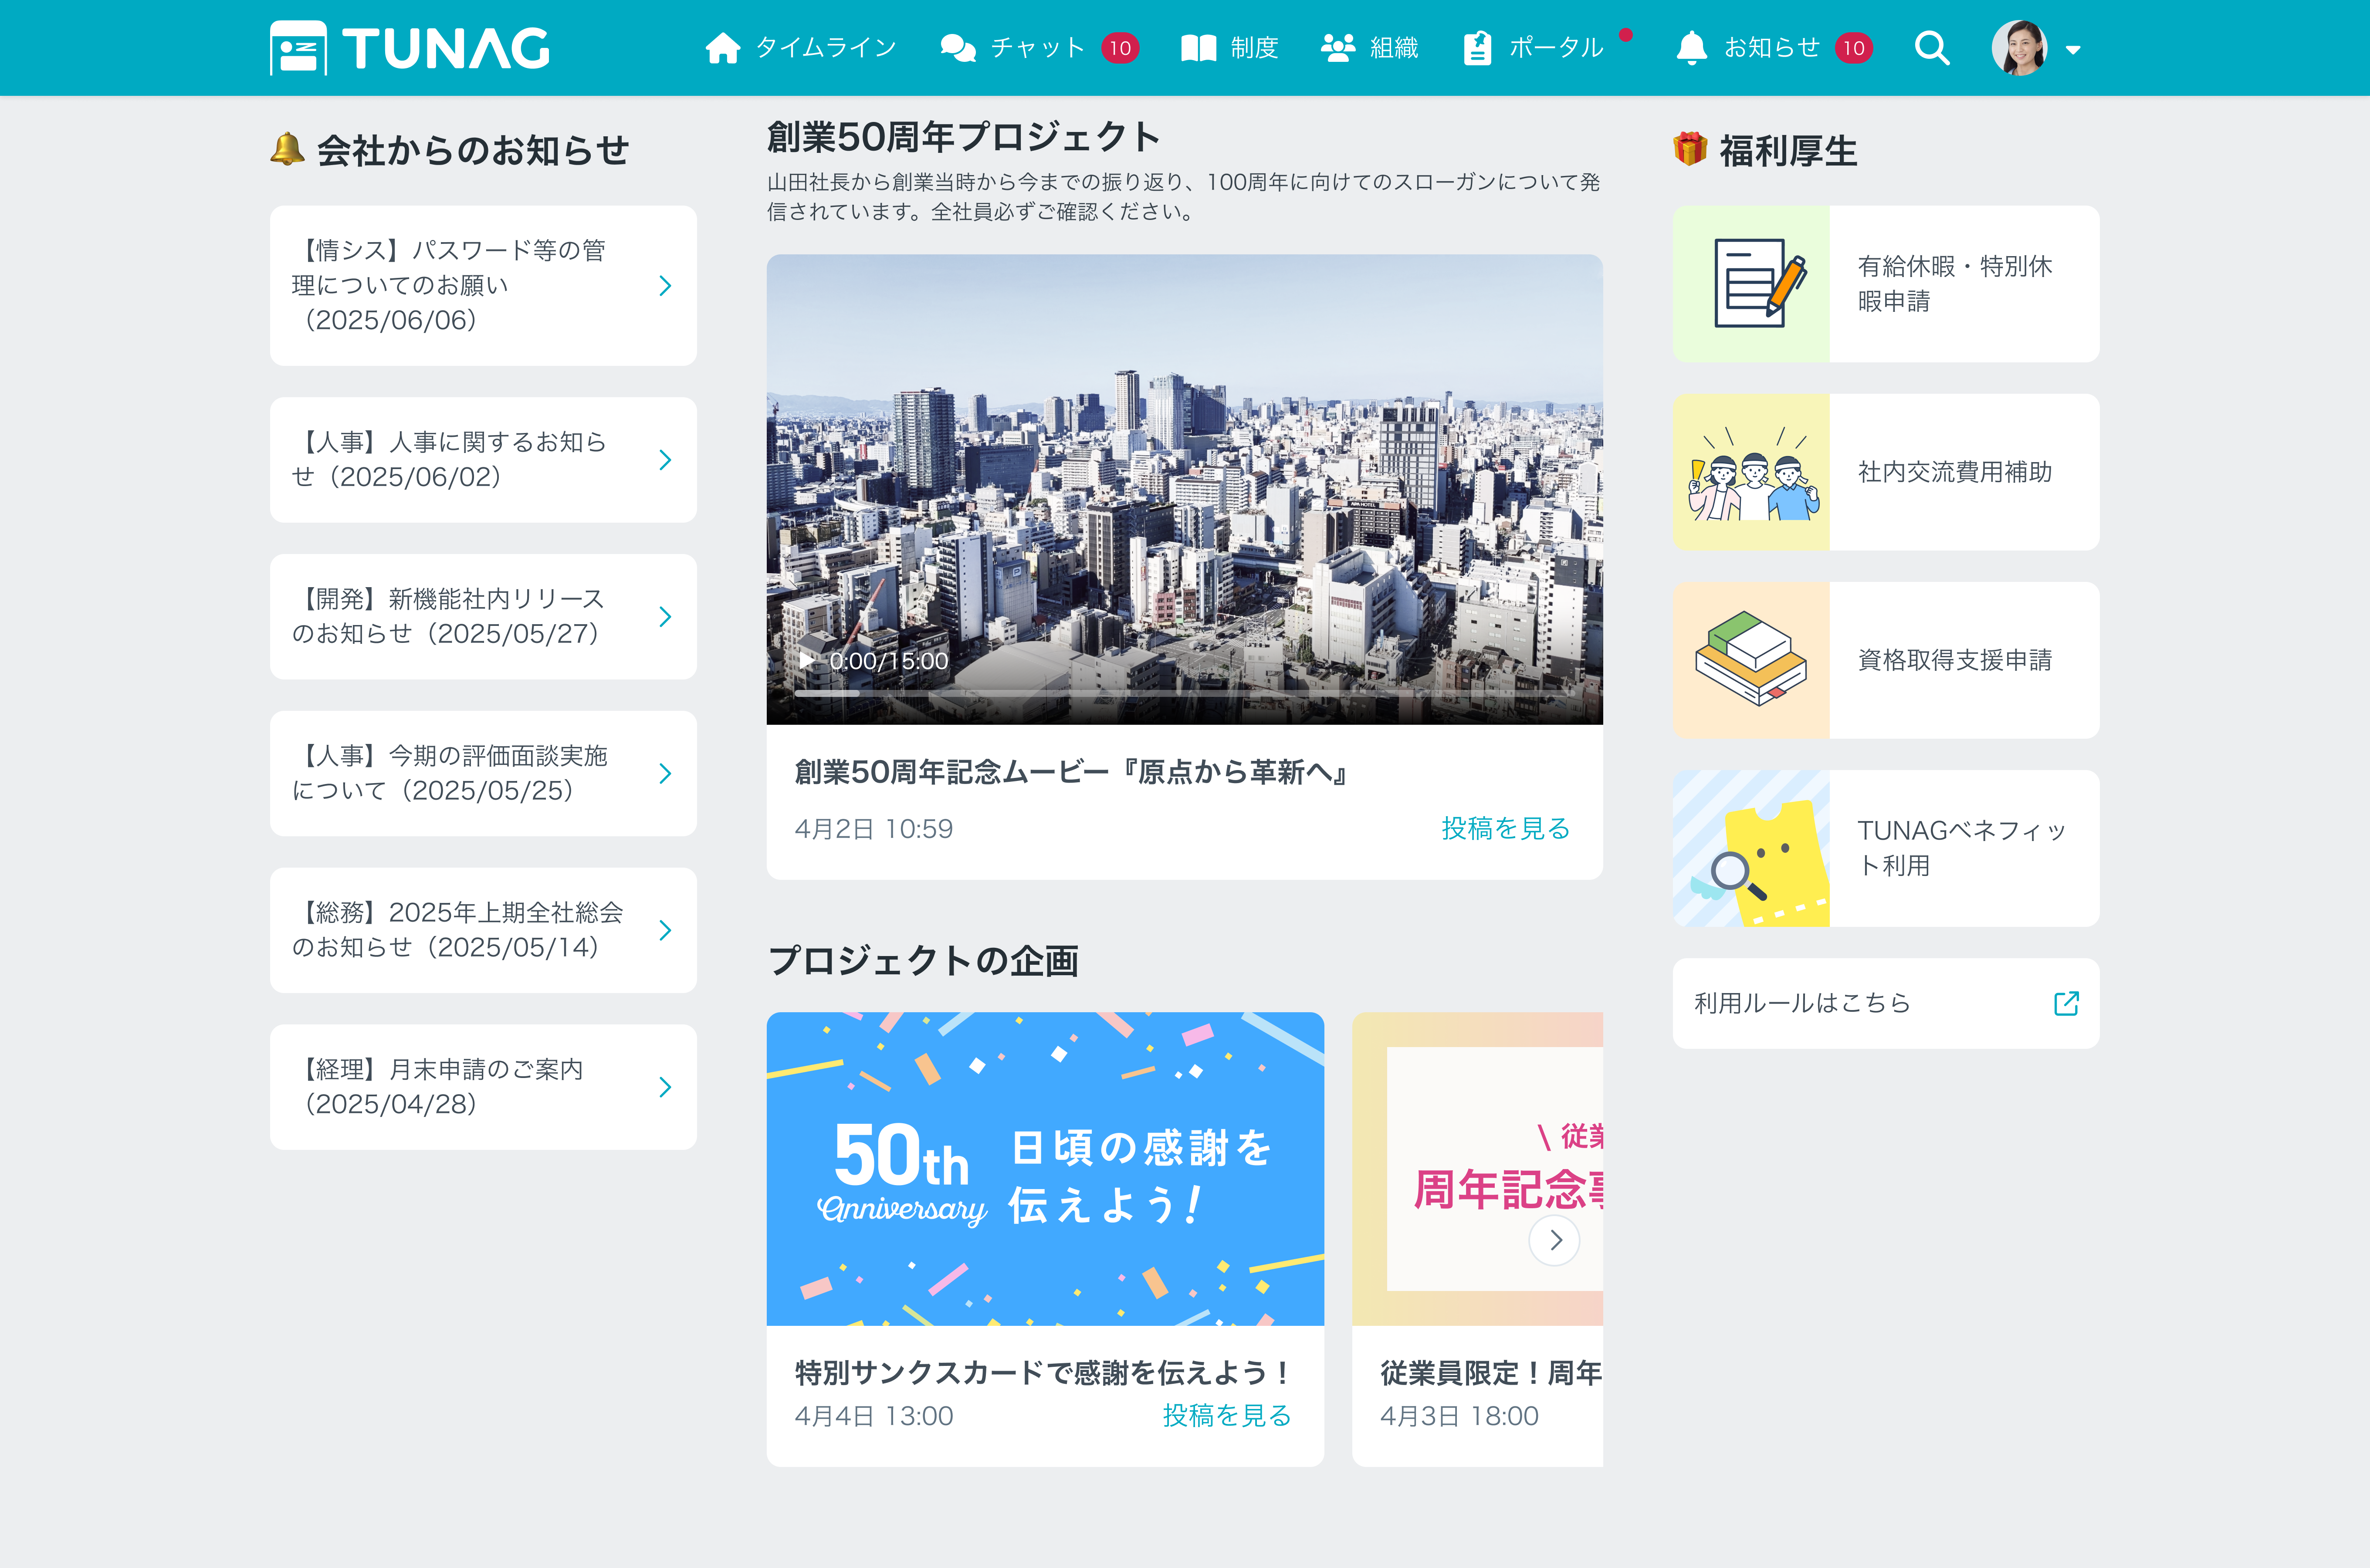Expand the 【経理】月末申請 chevron
This screenshot has height=1568, width=2370.
(665, 1087)
